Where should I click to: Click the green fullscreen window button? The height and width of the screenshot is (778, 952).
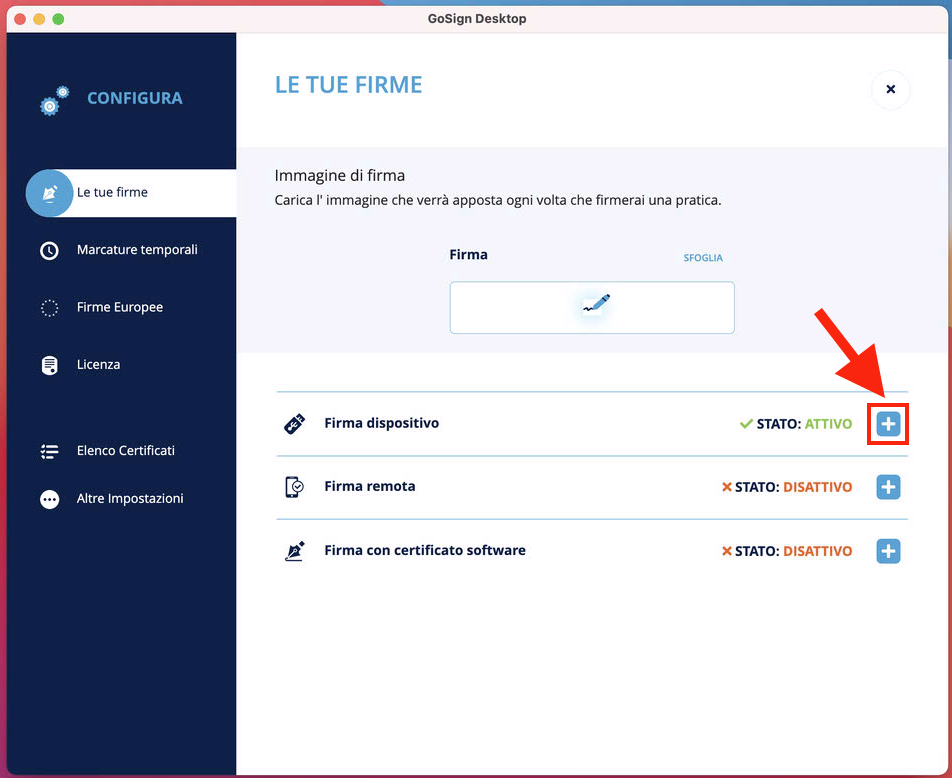[59, 19]
